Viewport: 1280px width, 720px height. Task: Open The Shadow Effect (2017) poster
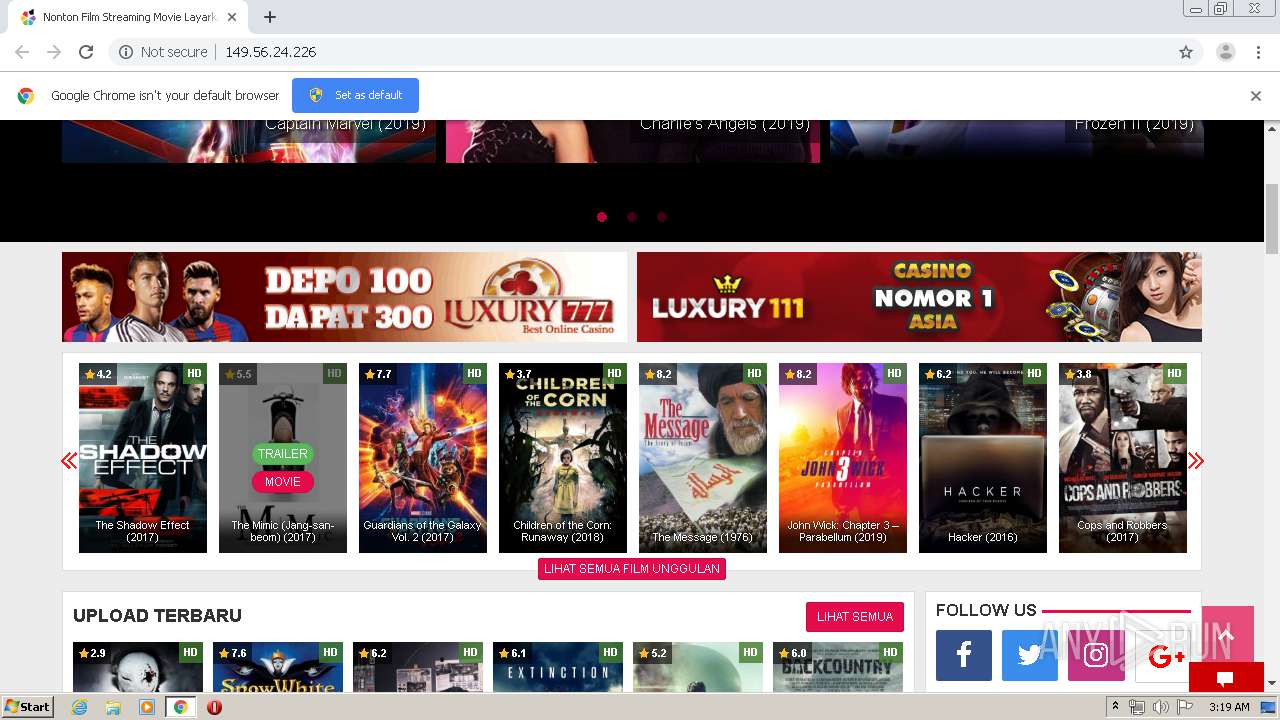tap(143, 458)
